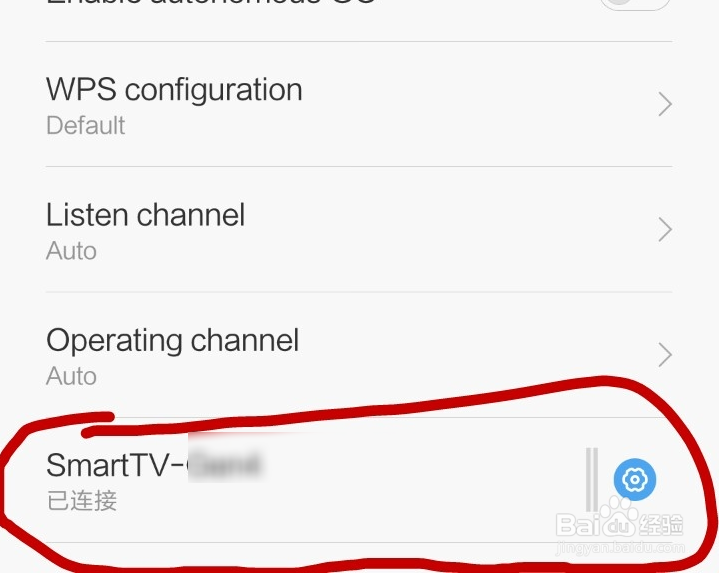This screenshot has height=573, width=724.
Task: Open the WPS configuration menu item
Action: click(359, 104)
